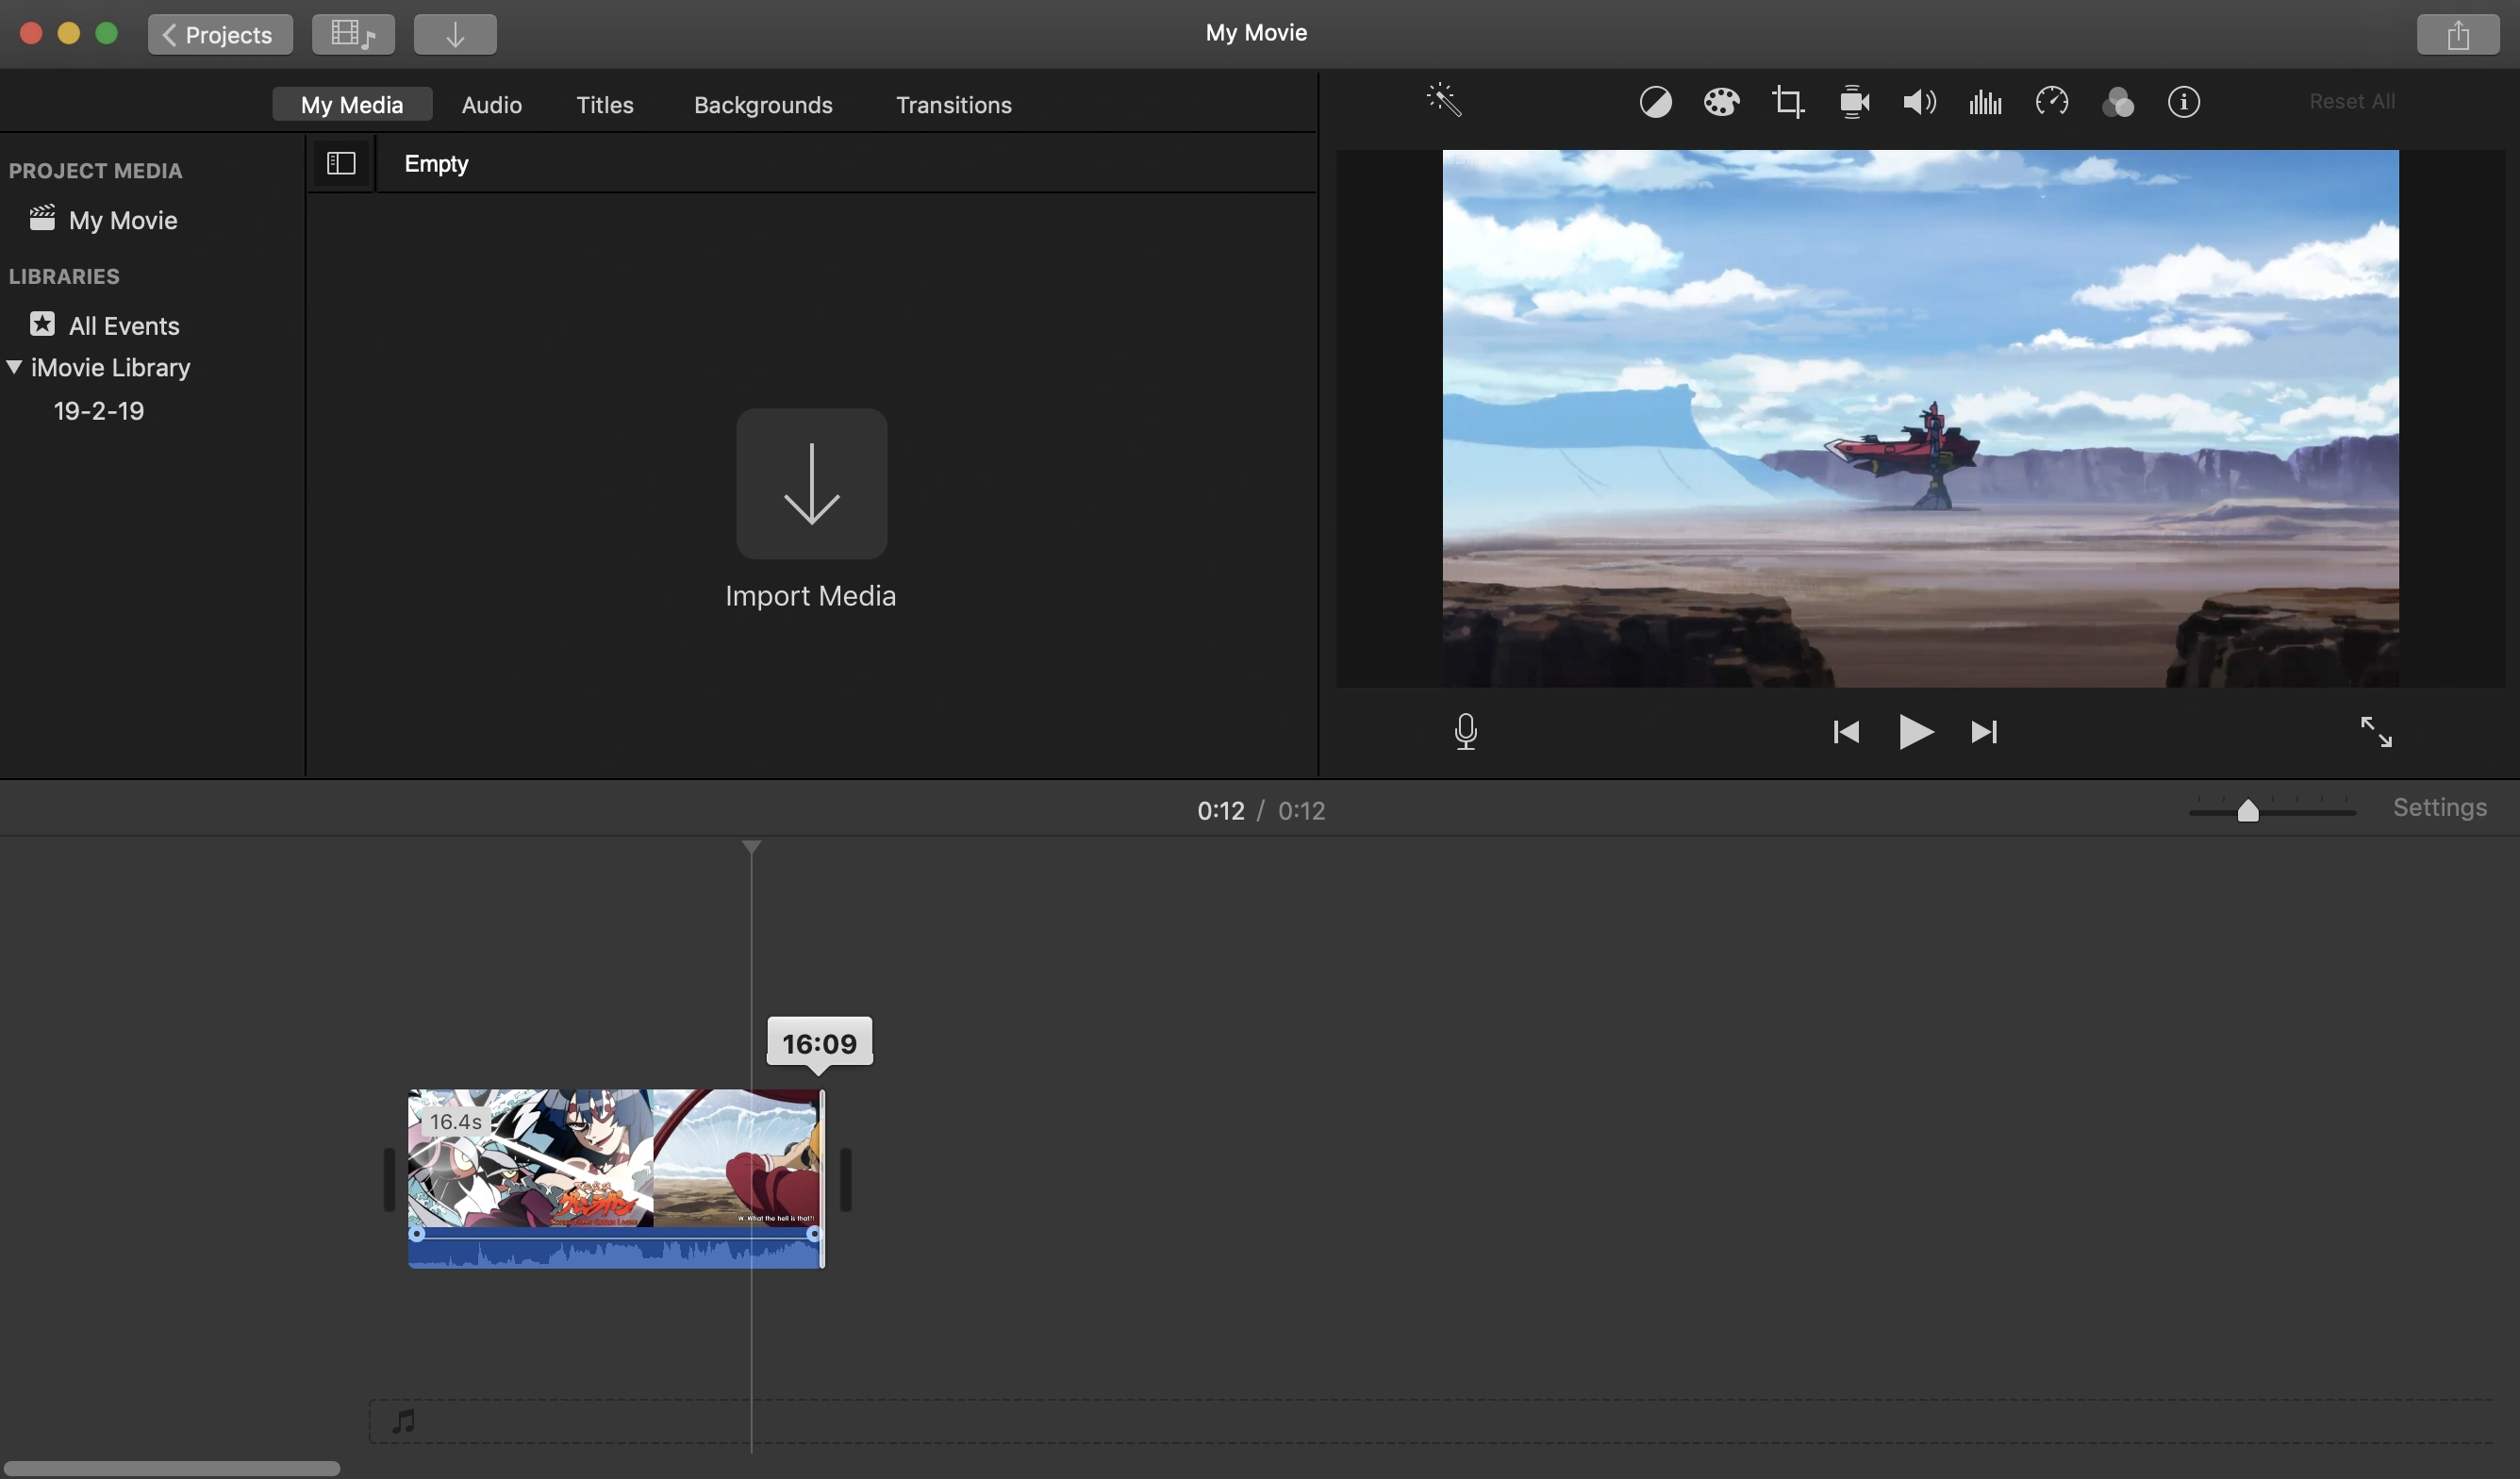Click the timeline zoom slider
This screenshot has width=2520, height=1479.
2248,811
